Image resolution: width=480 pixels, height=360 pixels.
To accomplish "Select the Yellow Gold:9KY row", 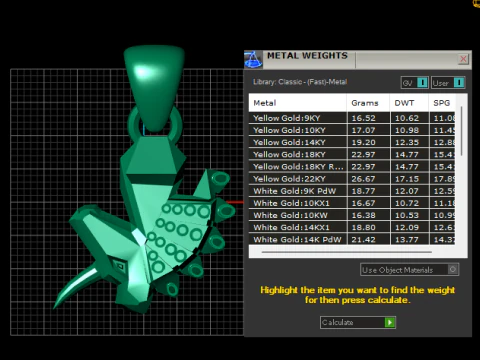I will 352,118.
